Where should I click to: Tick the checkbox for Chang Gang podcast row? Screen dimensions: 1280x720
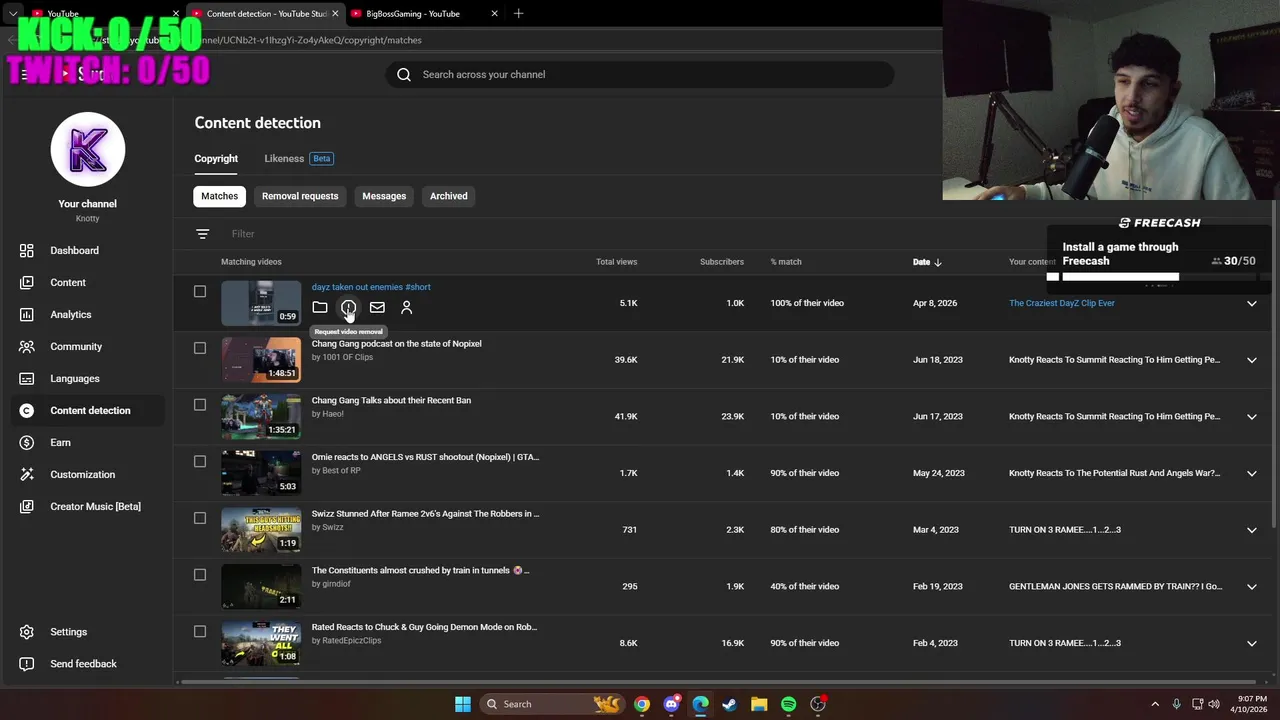(200, 348)
